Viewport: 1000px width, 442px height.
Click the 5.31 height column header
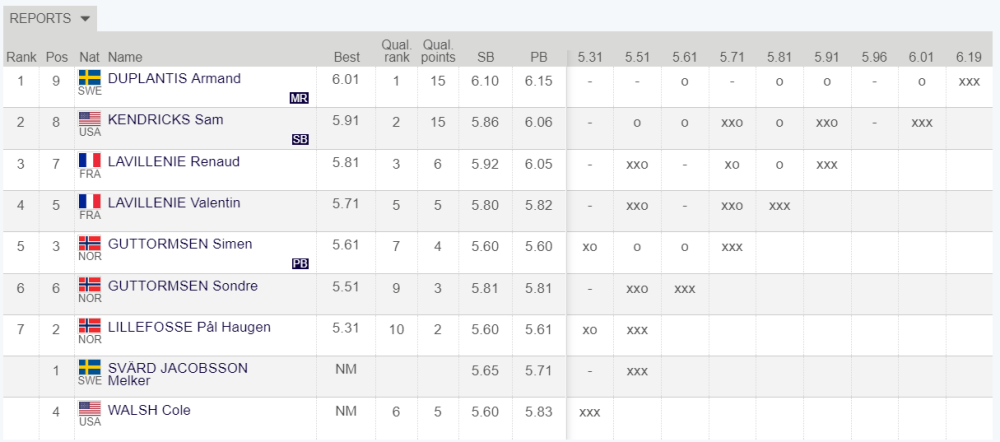(x=590, y=57)
